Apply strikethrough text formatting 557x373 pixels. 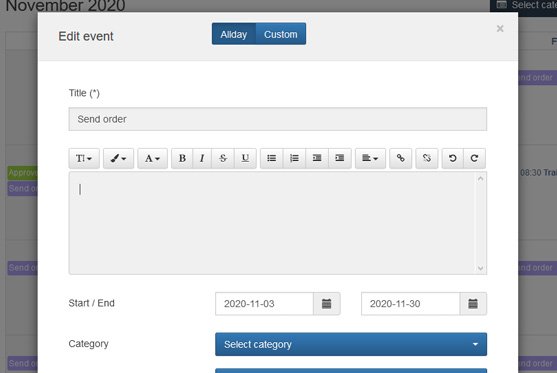pyautogui.click(x=223, y=158)
